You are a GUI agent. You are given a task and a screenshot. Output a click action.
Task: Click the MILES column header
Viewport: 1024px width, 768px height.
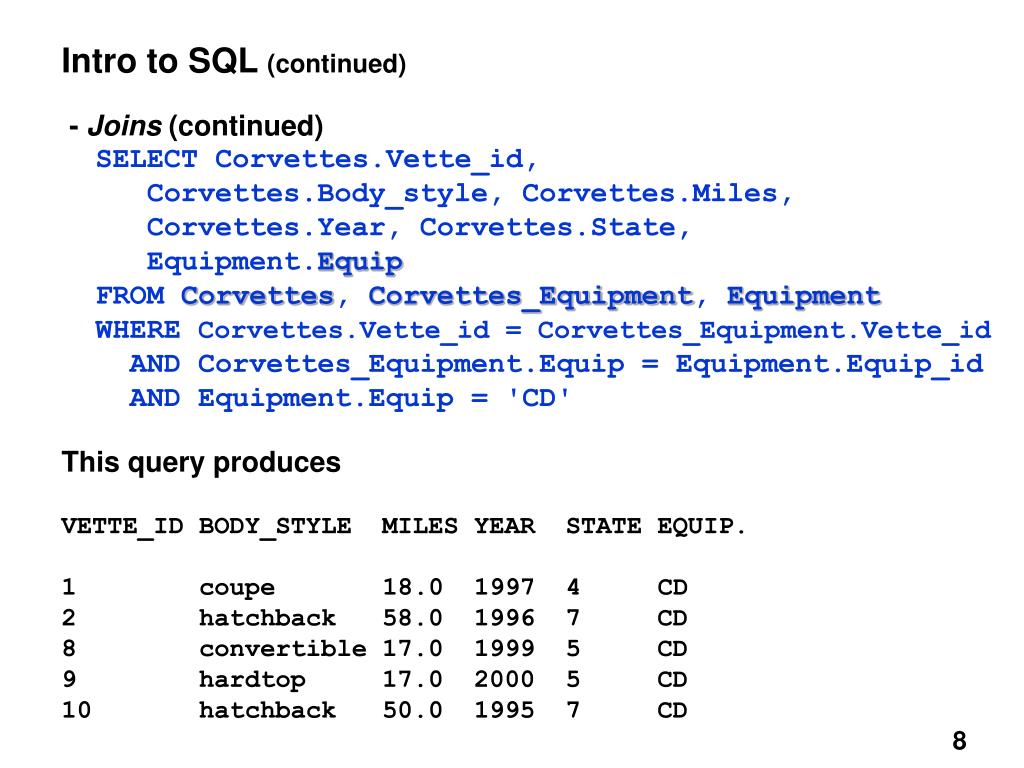(419, 526)
